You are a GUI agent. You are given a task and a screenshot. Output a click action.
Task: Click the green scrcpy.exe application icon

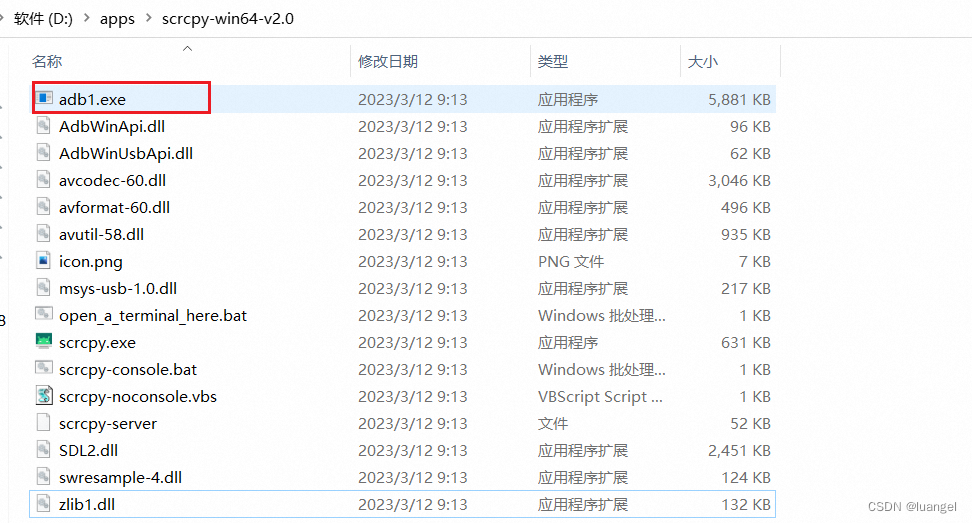44,341
